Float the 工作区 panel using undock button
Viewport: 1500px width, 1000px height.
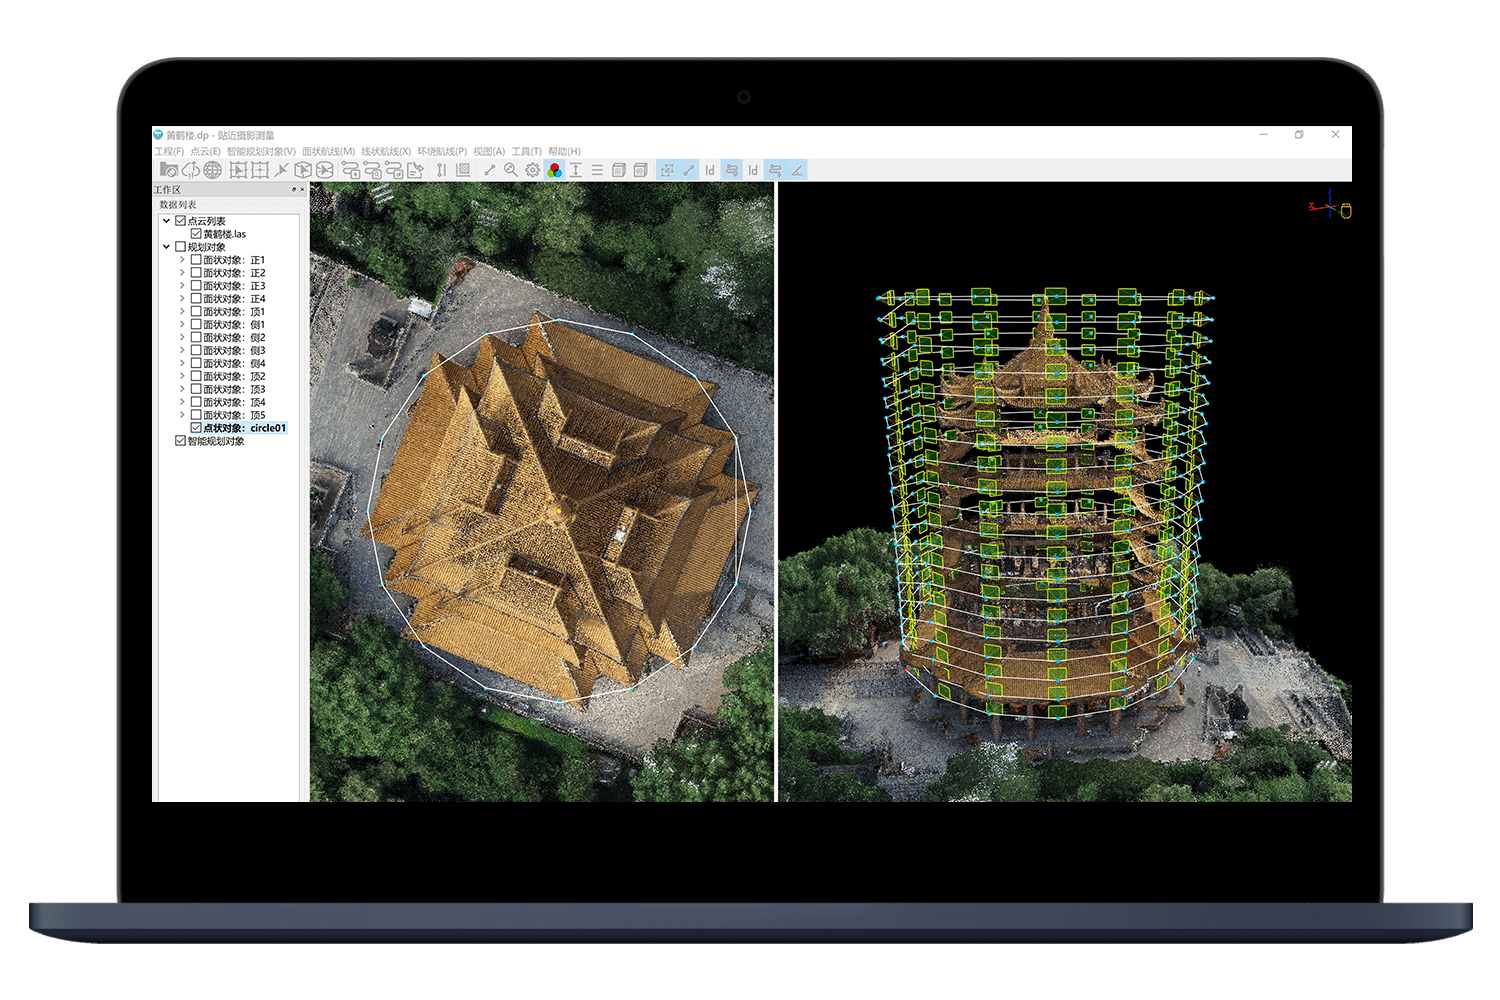pos(294,189)
